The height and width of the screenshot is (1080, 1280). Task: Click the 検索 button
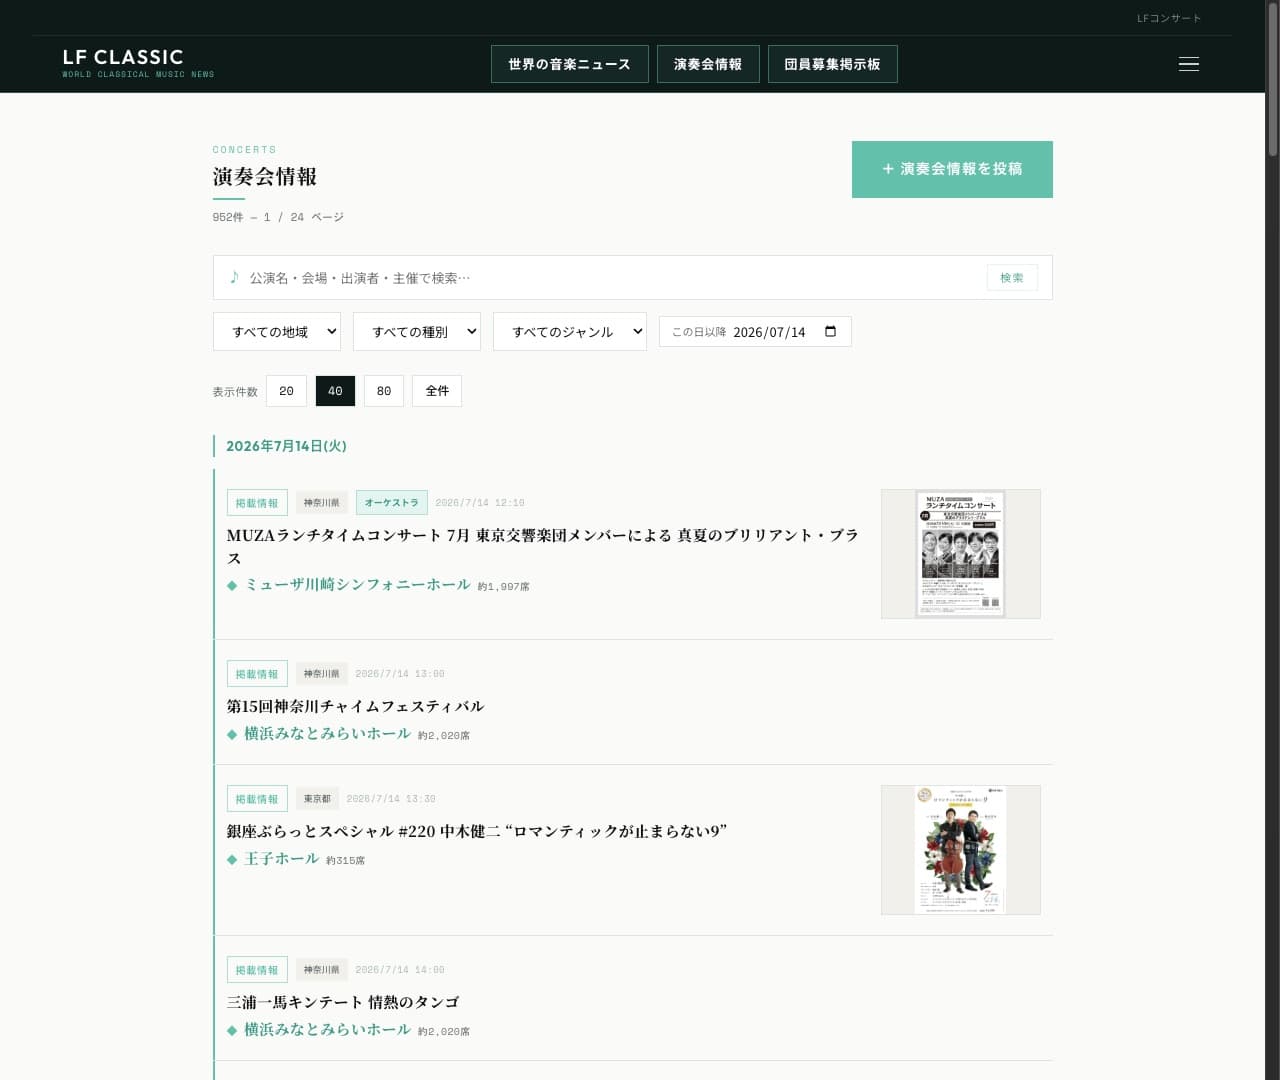(1012, 278)
